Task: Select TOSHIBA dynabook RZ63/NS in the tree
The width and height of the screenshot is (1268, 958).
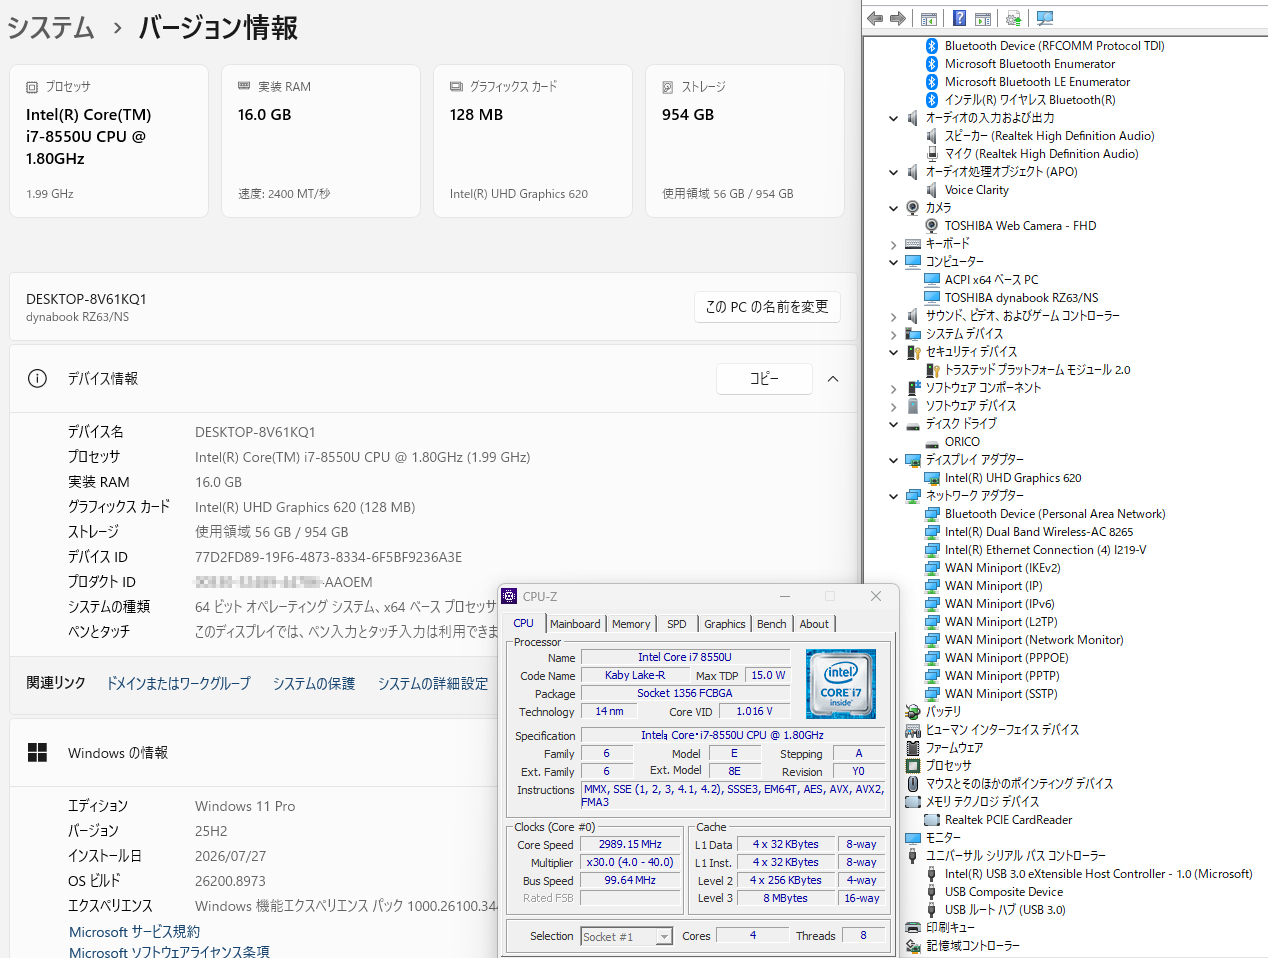Action: coord(1021,298)
